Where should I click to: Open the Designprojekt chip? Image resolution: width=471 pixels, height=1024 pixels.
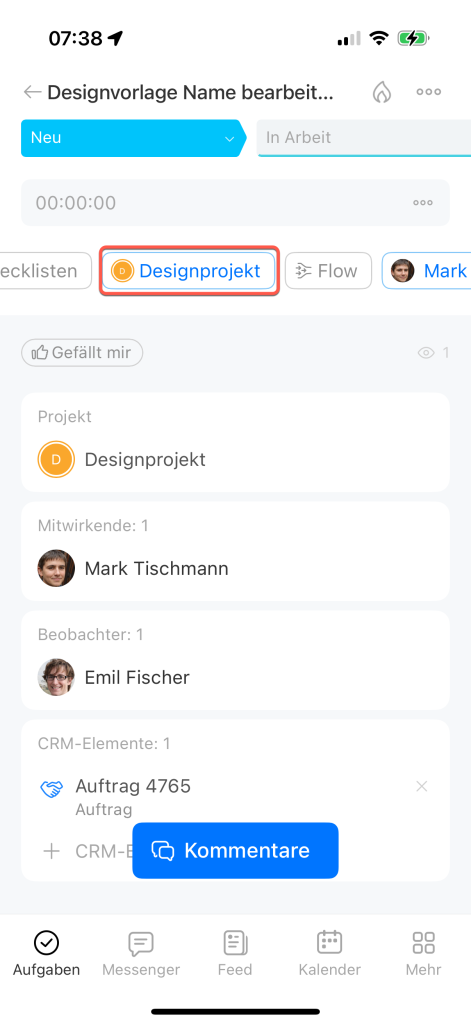[189, 270]
